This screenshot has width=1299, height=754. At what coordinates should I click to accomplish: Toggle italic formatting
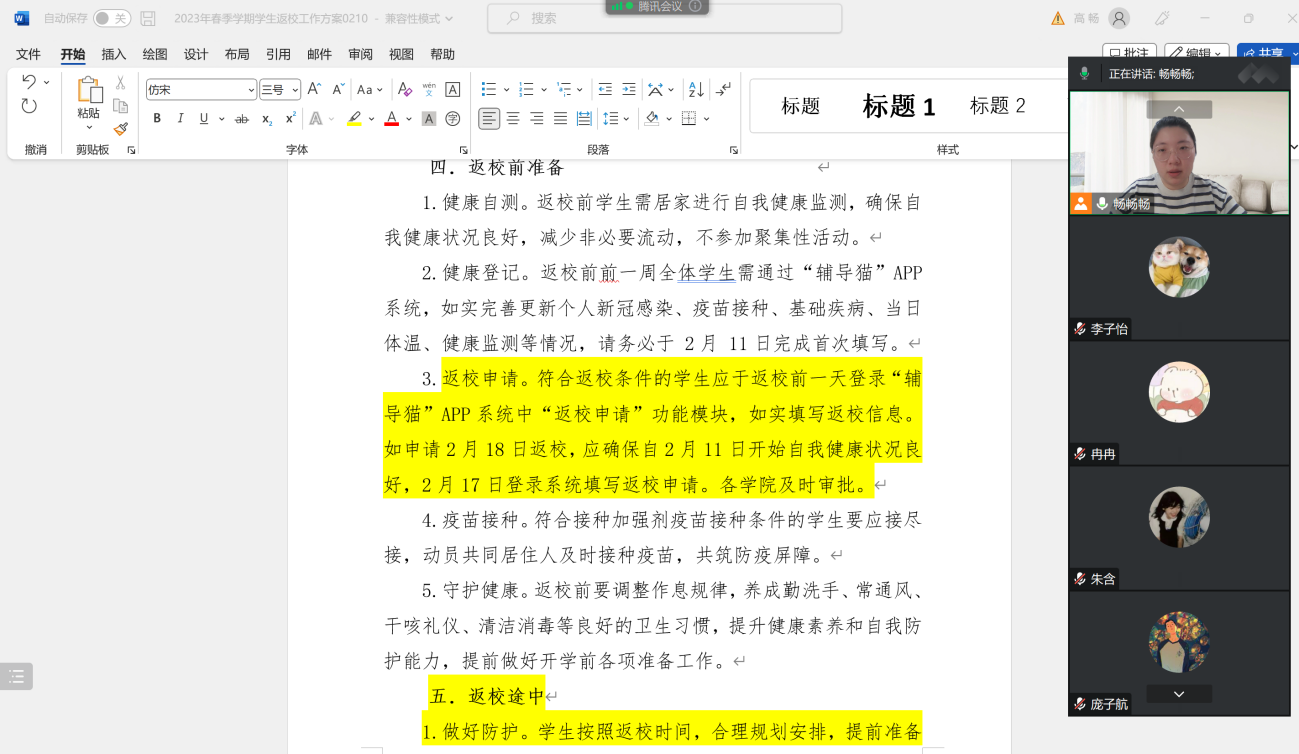181,119
